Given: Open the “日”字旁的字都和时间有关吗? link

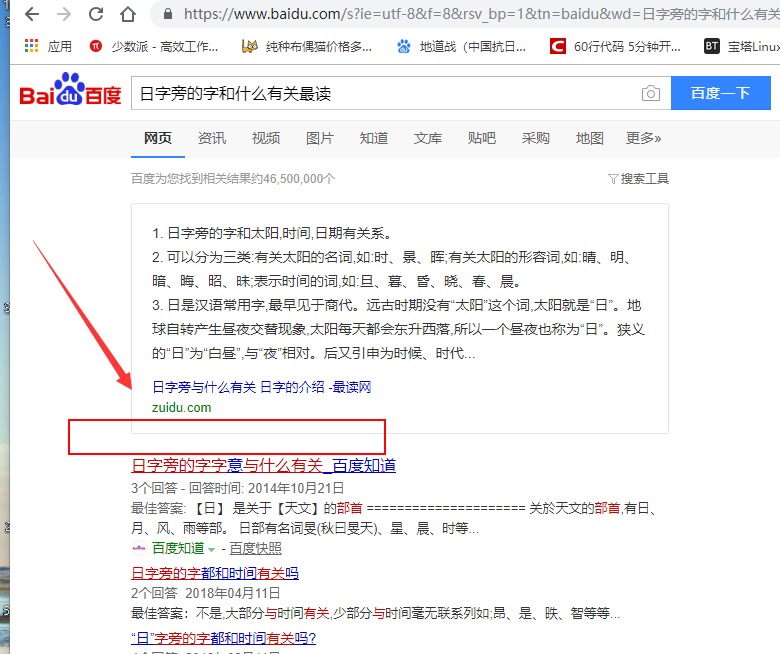Looking at the screenshot, I should [x=223, y=638].
